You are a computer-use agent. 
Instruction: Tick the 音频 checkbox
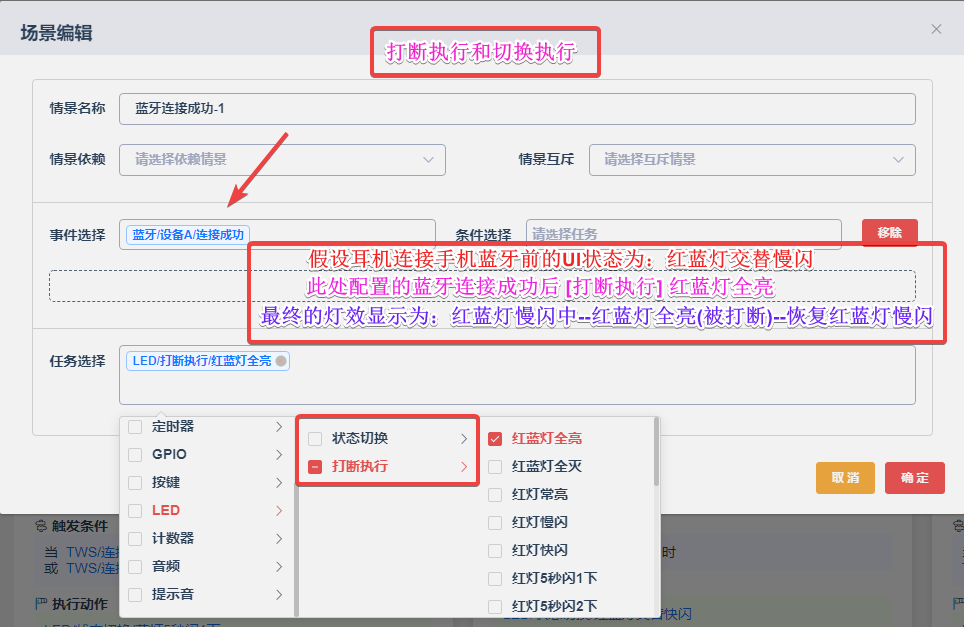pos(135,567)
